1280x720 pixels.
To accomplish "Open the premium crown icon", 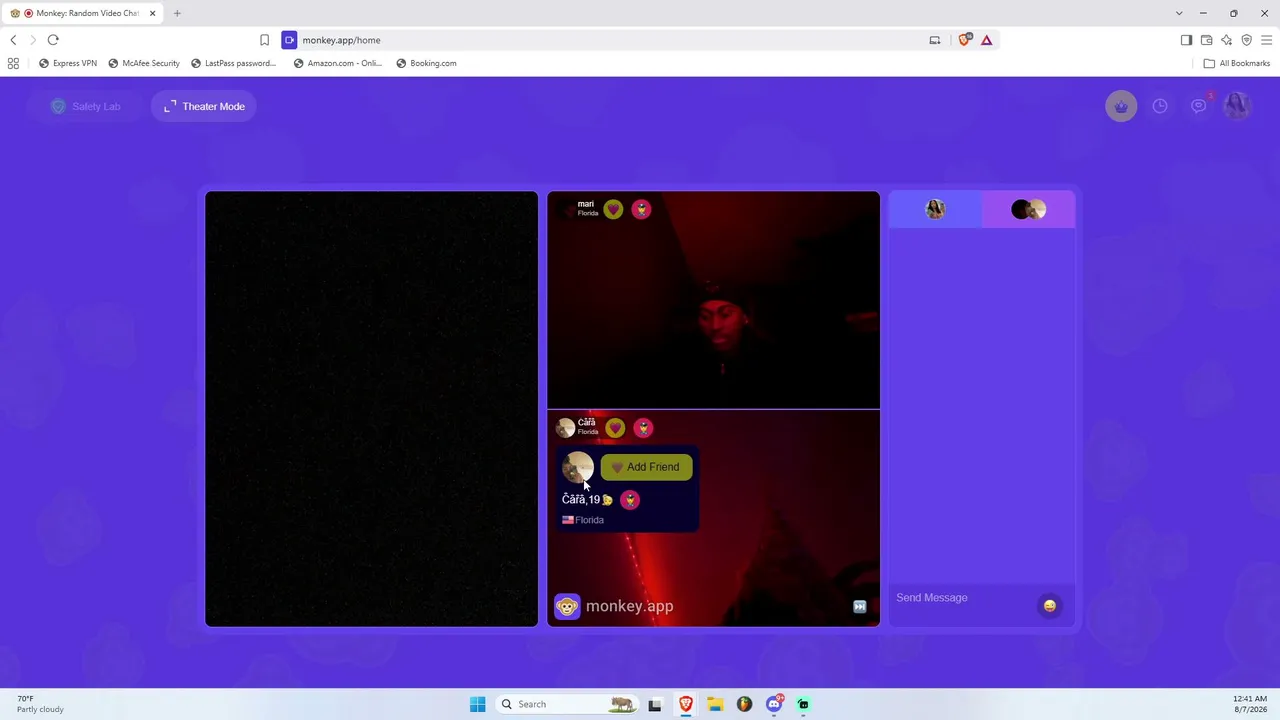I will pos(1121,106).
